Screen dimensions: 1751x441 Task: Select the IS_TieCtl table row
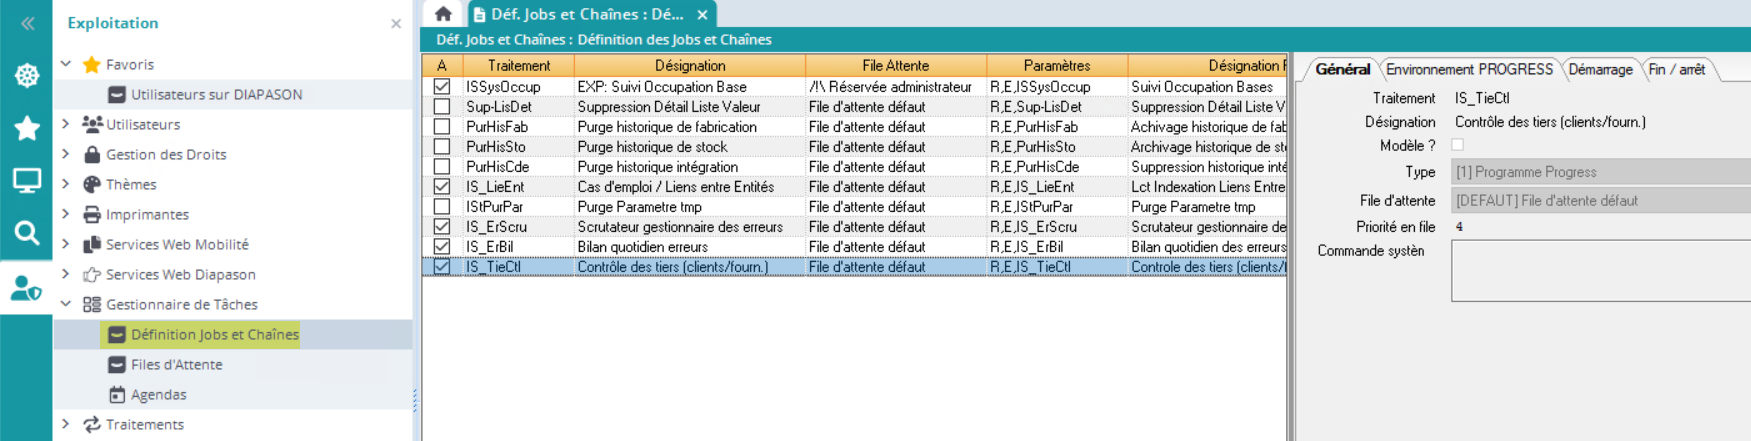[855, 267]
